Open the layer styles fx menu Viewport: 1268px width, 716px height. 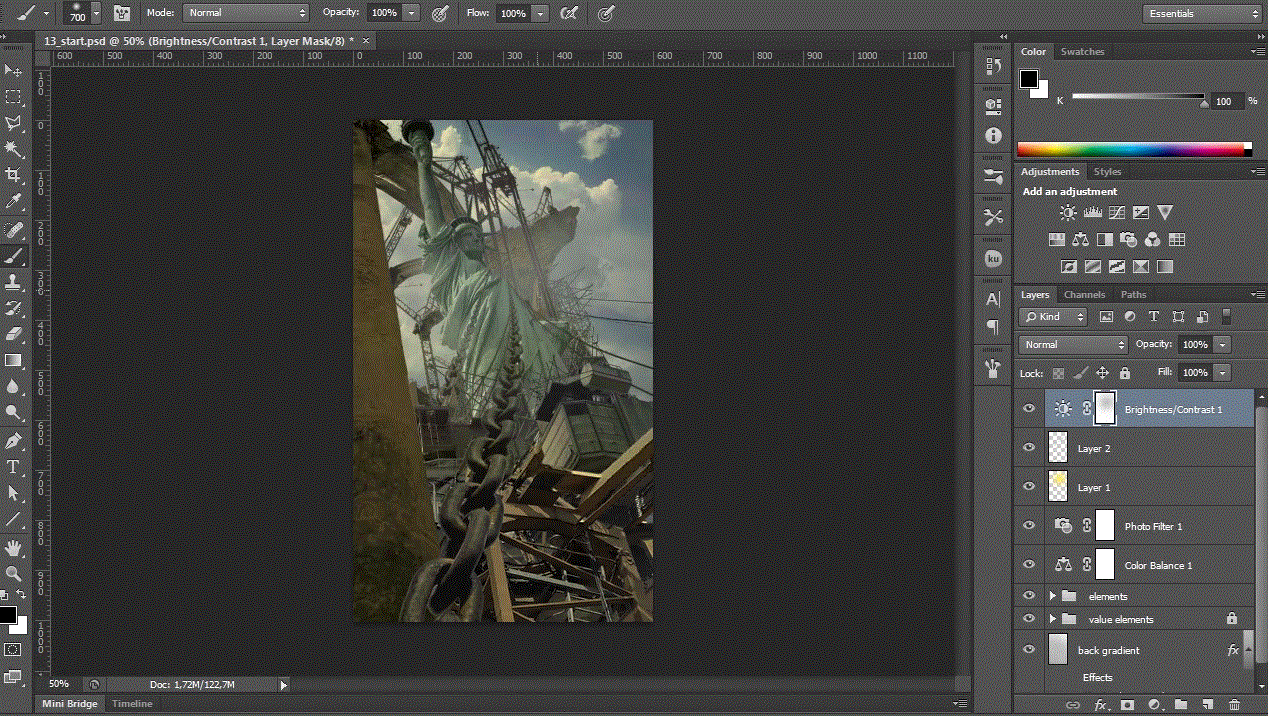click(x=1101, y=705)
